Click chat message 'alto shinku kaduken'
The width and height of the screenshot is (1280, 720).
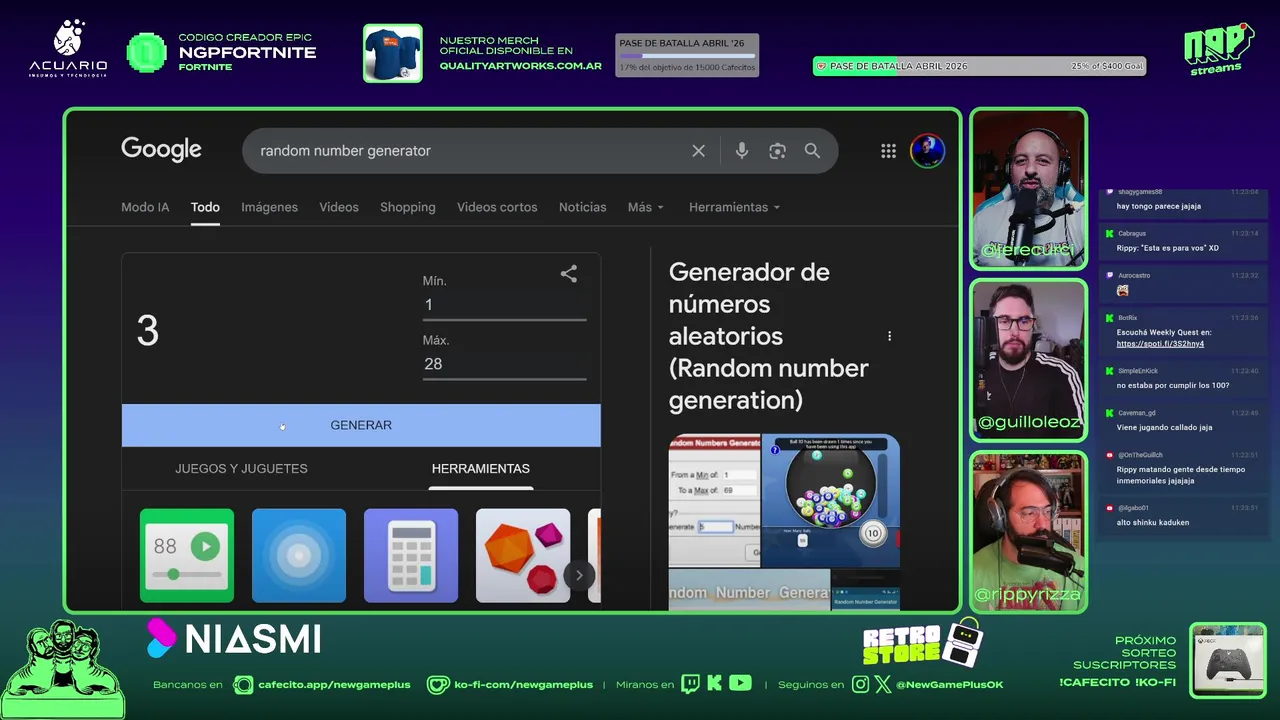click(1153, 522)
